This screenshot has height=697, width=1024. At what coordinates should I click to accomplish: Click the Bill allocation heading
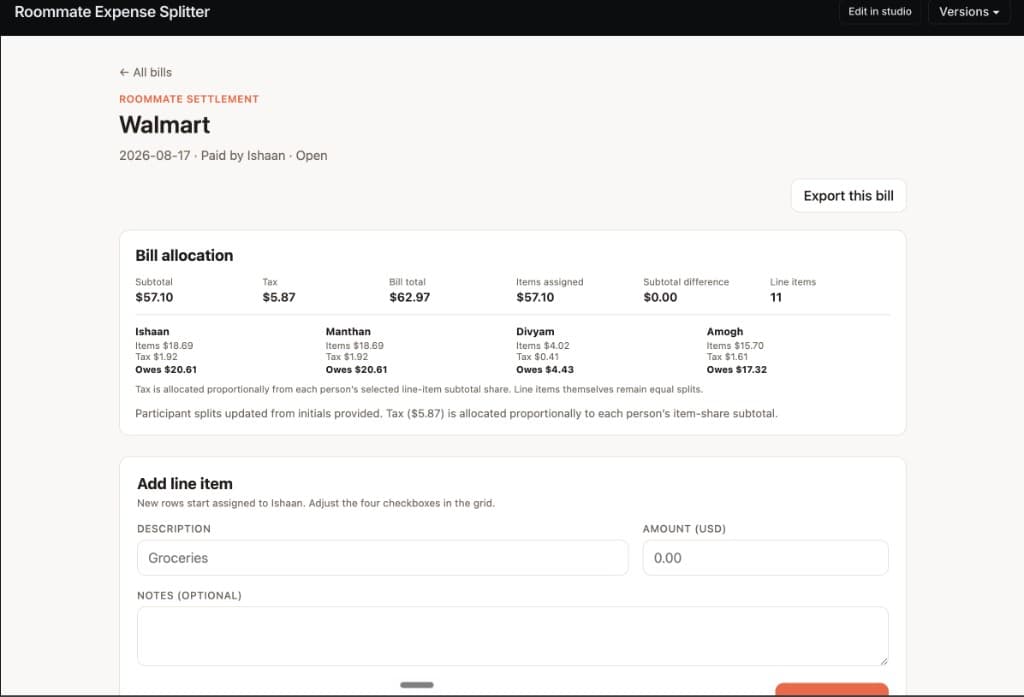click(x=184, y=255)
